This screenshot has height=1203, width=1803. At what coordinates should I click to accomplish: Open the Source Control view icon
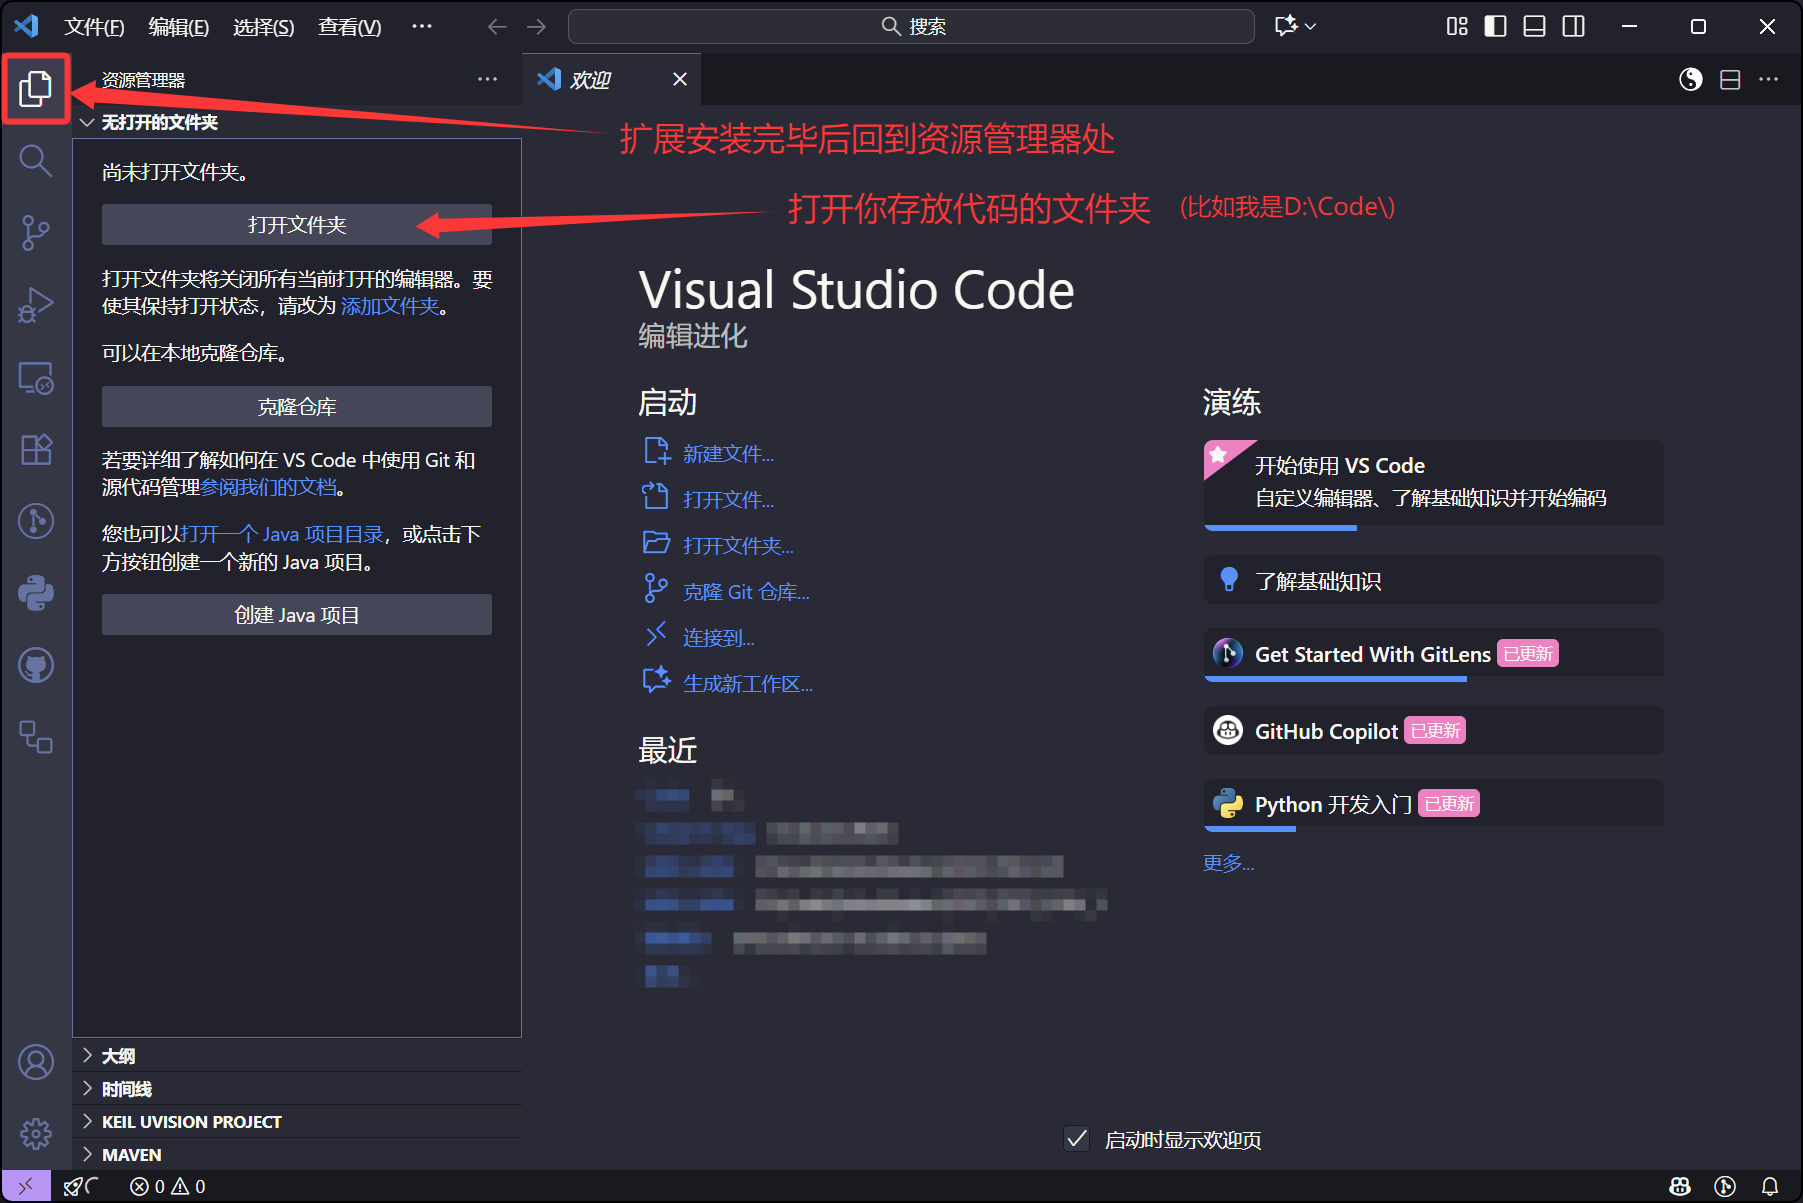[36, 232]
